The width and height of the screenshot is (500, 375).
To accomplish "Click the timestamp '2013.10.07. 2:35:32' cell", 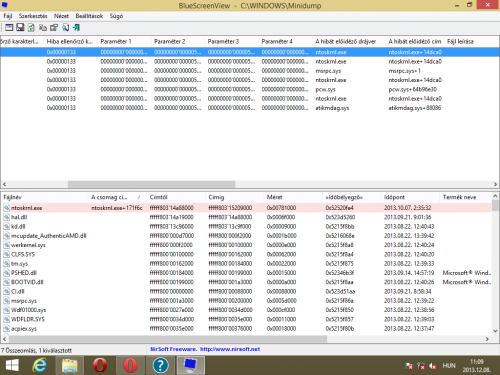I will point(407,208).
